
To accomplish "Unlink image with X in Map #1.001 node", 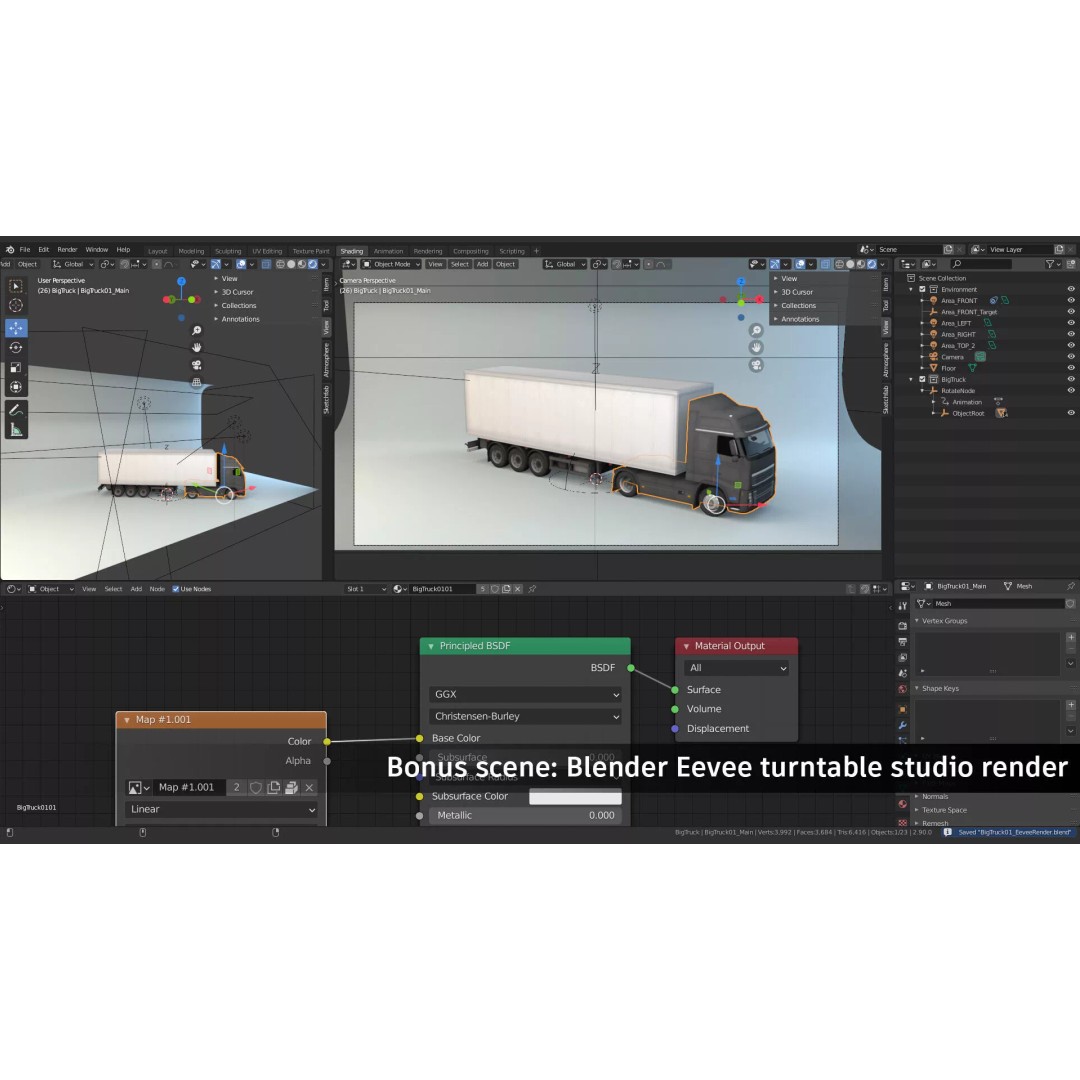I will coord(309,787).
